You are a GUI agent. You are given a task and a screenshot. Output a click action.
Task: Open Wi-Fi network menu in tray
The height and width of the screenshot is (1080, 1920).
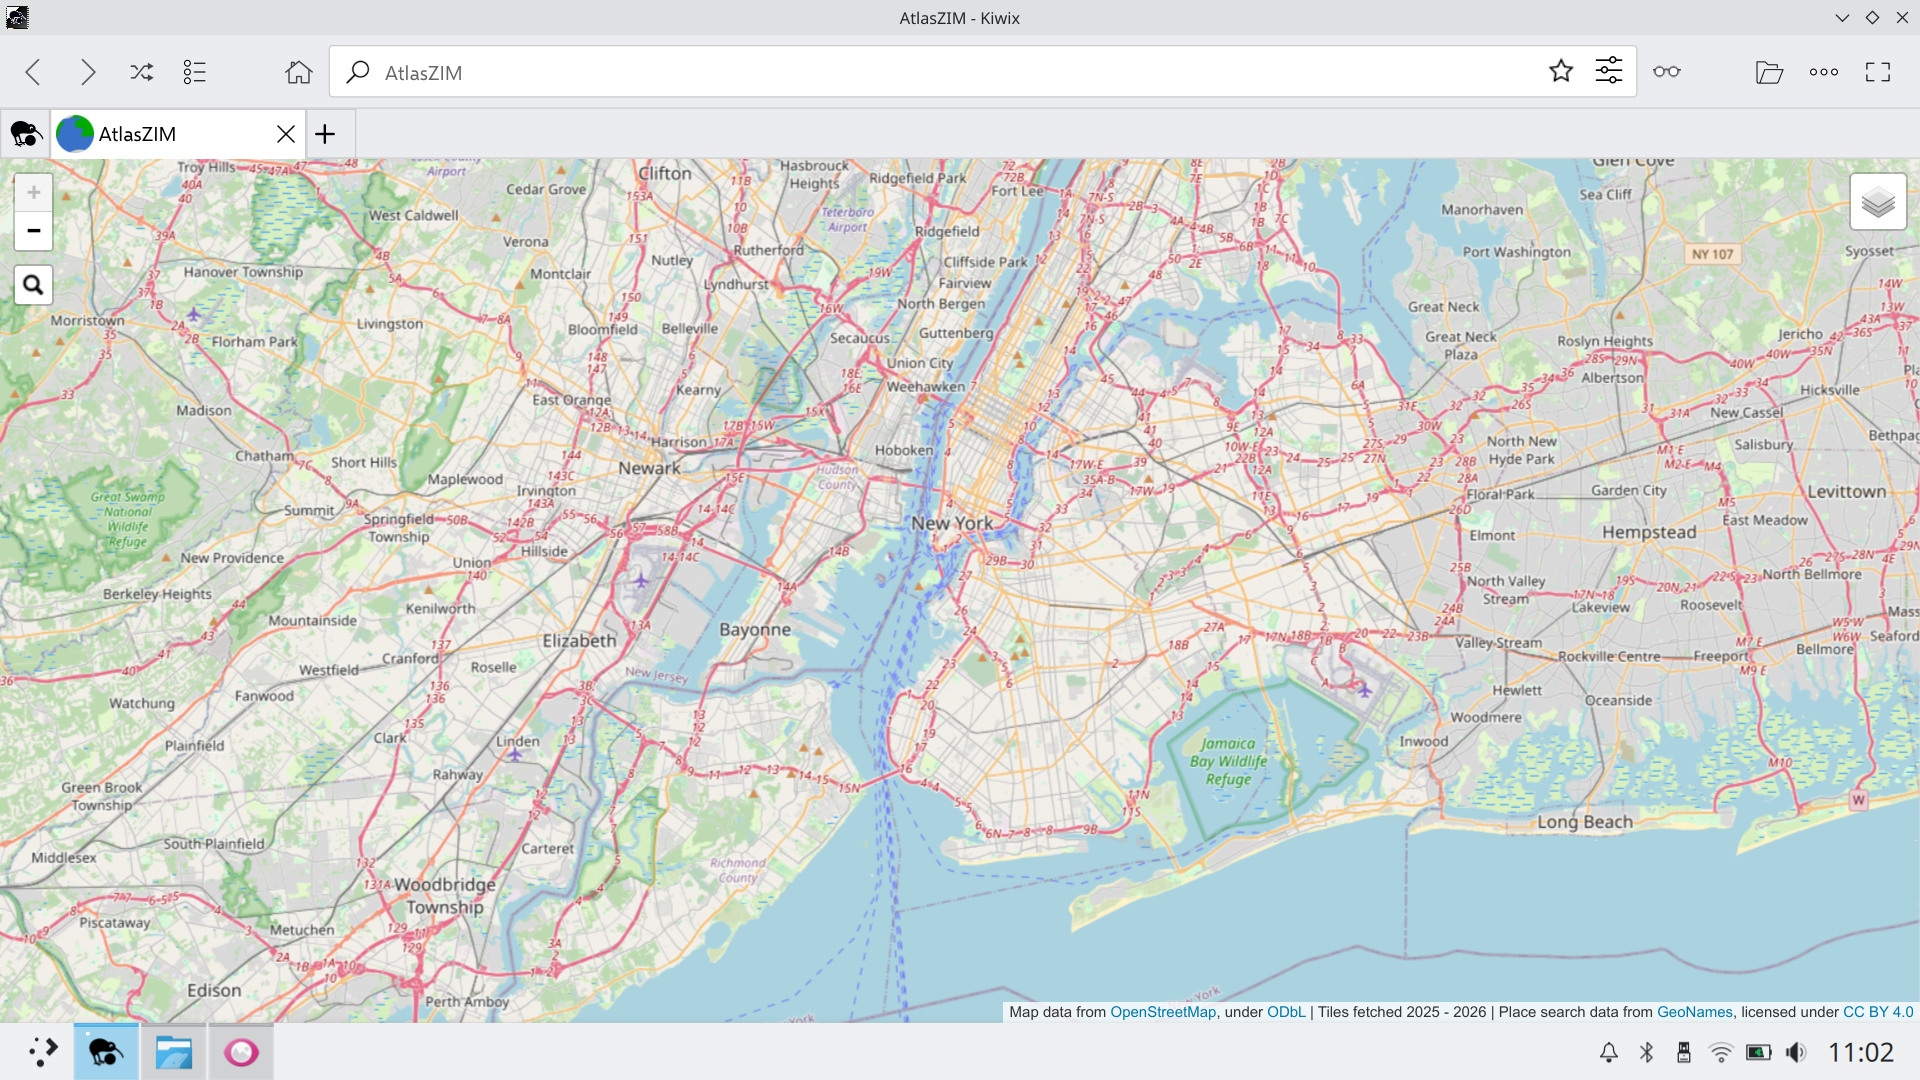[x=1721, y=1052]
